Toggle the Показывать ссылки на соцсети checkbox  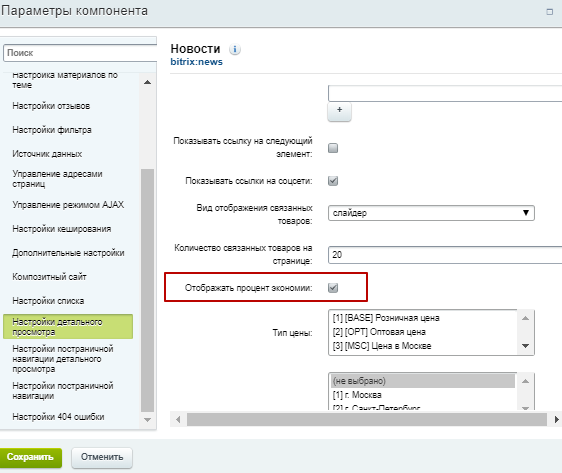click(x=333, y=181)
